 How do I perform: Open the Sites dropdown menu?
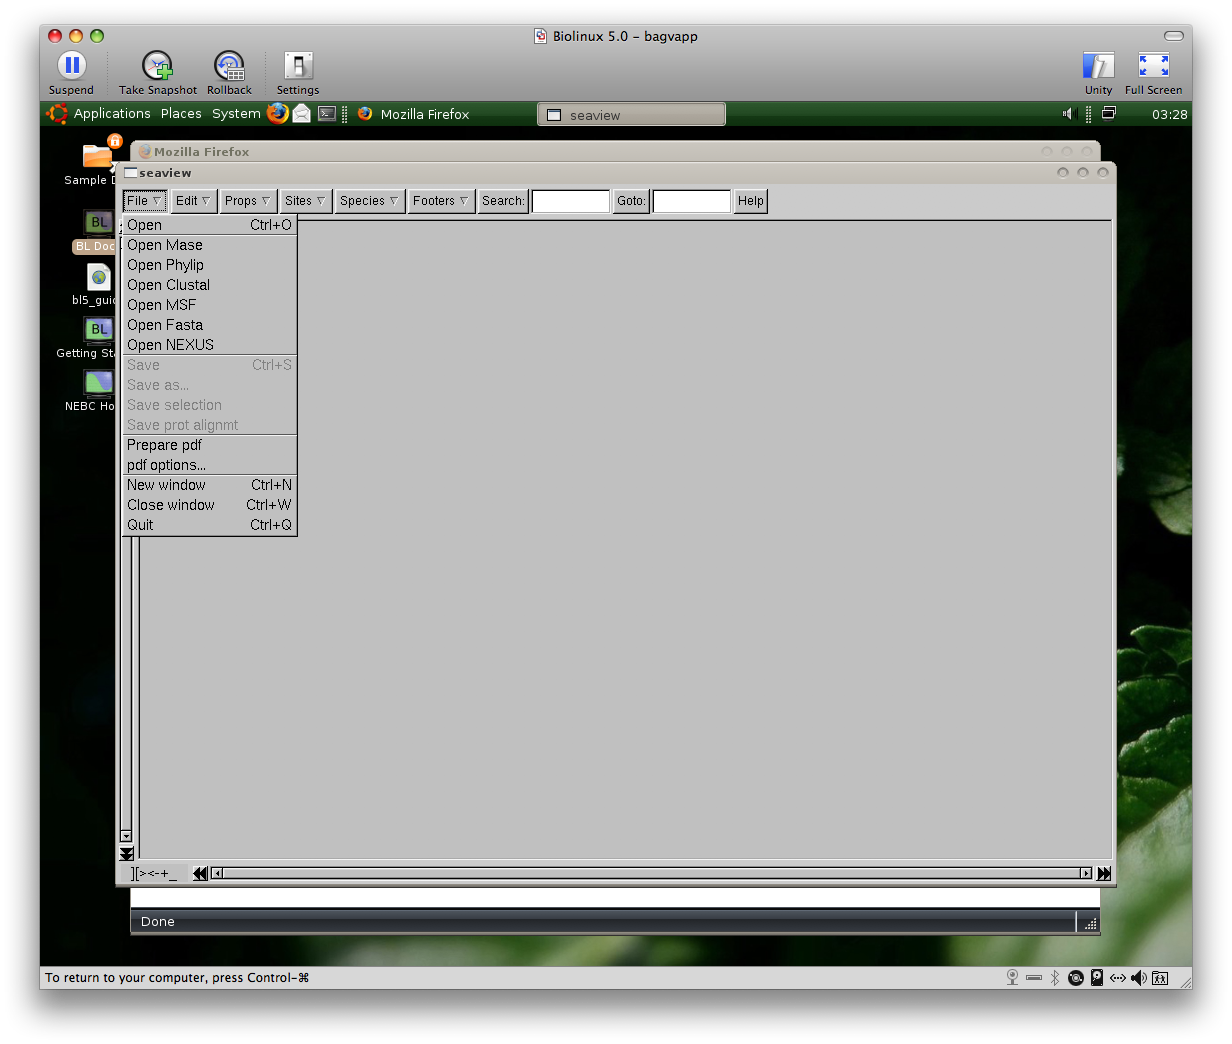coord(305,201)
